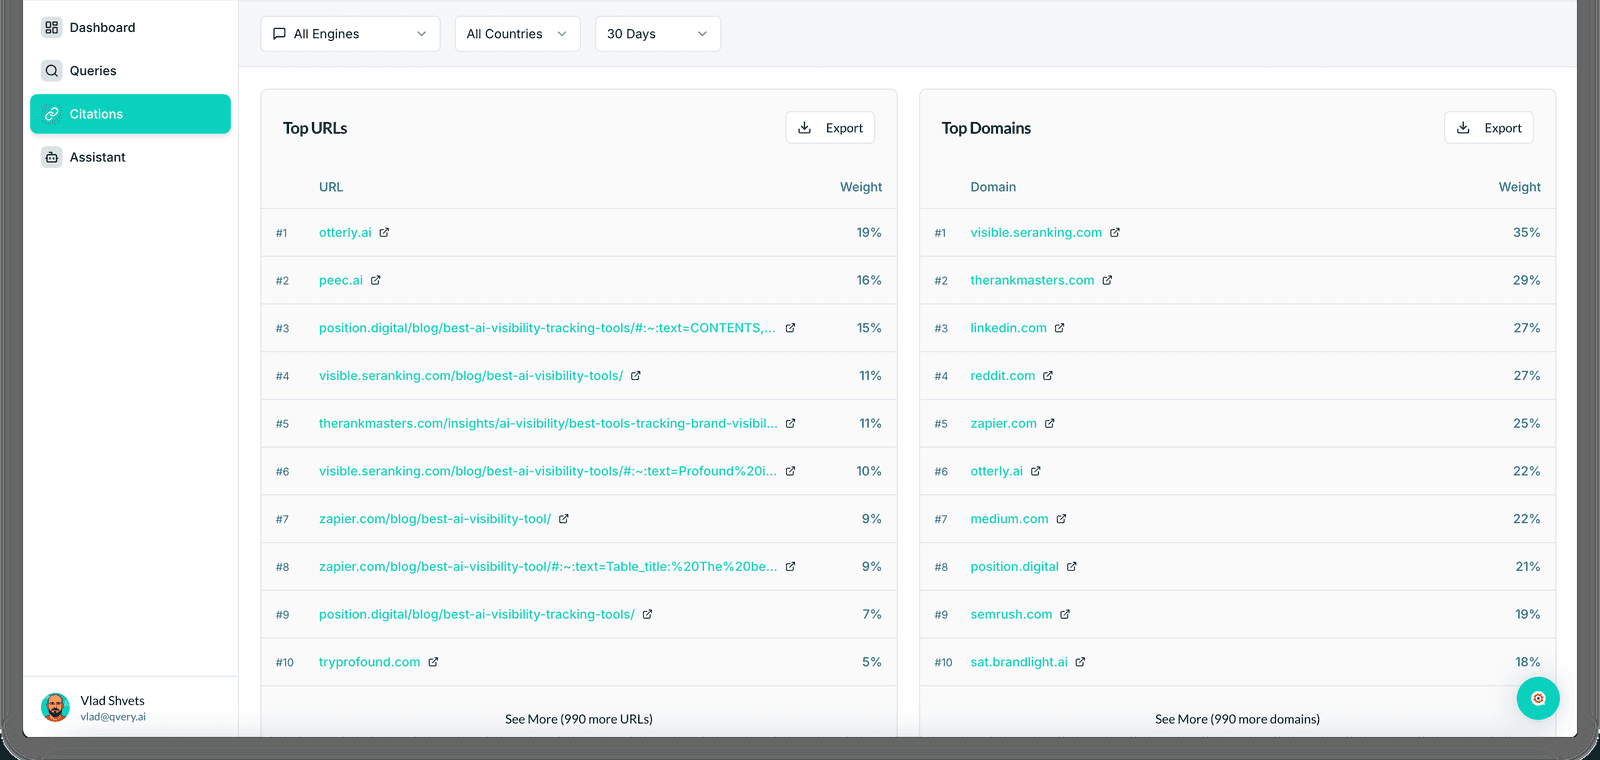
Task: Click external icon for therankmasters URL row #5
Action: pyautogui.click(x=790, y=423)
